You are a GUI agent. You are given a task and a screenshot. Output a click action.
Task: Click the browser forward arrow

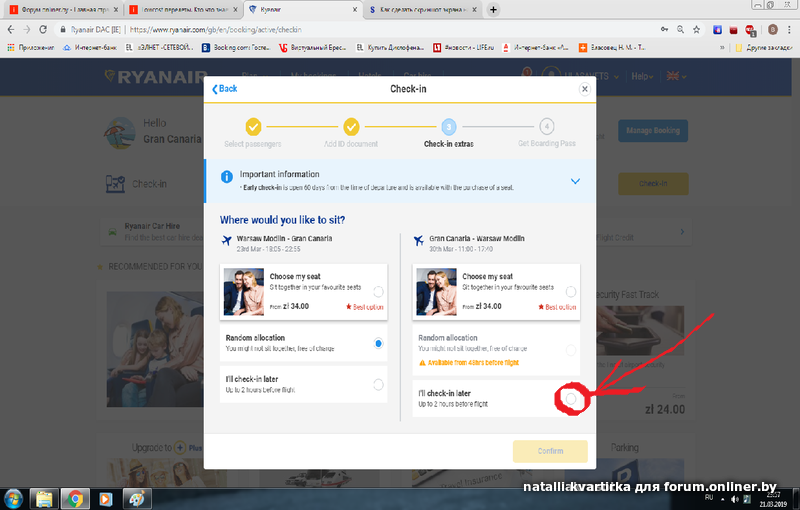(x=27, y=30)
